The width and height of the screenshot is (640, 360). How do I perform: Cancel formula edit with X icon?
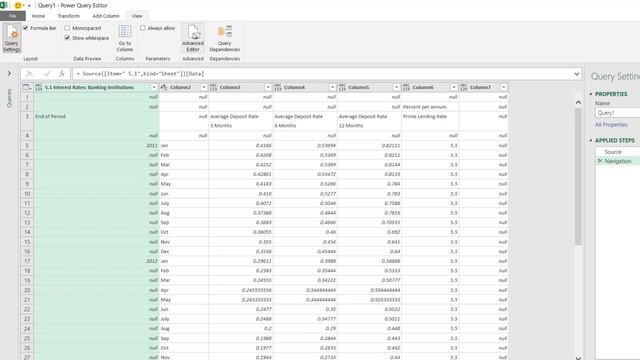[29, 73]
